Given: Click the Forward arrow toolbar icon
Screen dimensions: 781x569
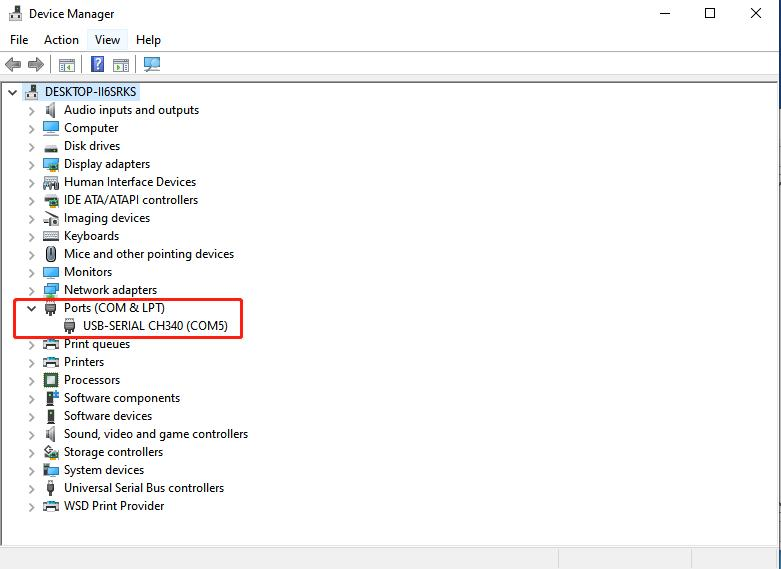Looking at the screenshot, I should (x=36, y=64).
